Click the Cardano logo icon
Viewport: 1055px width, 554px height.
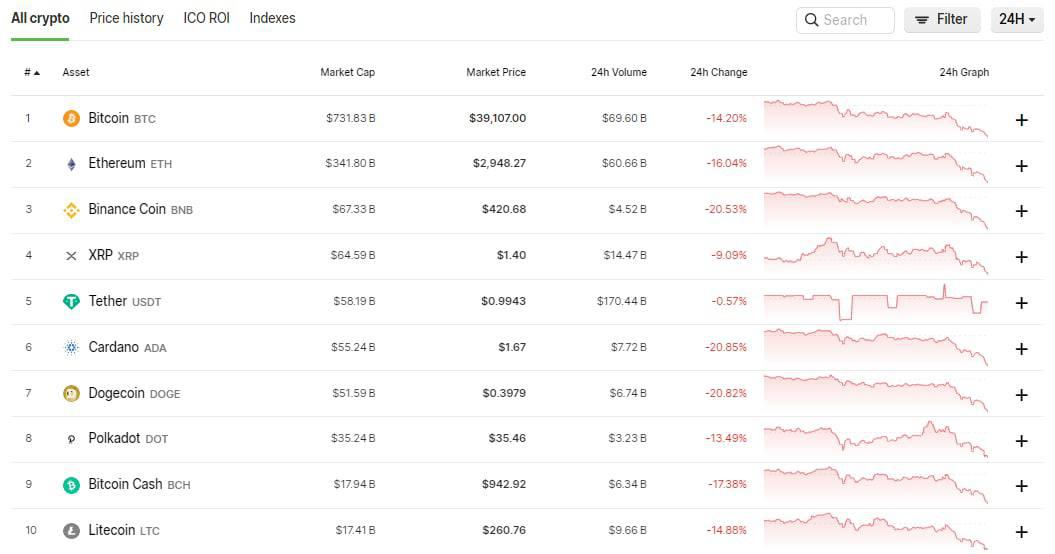(71, 347)
